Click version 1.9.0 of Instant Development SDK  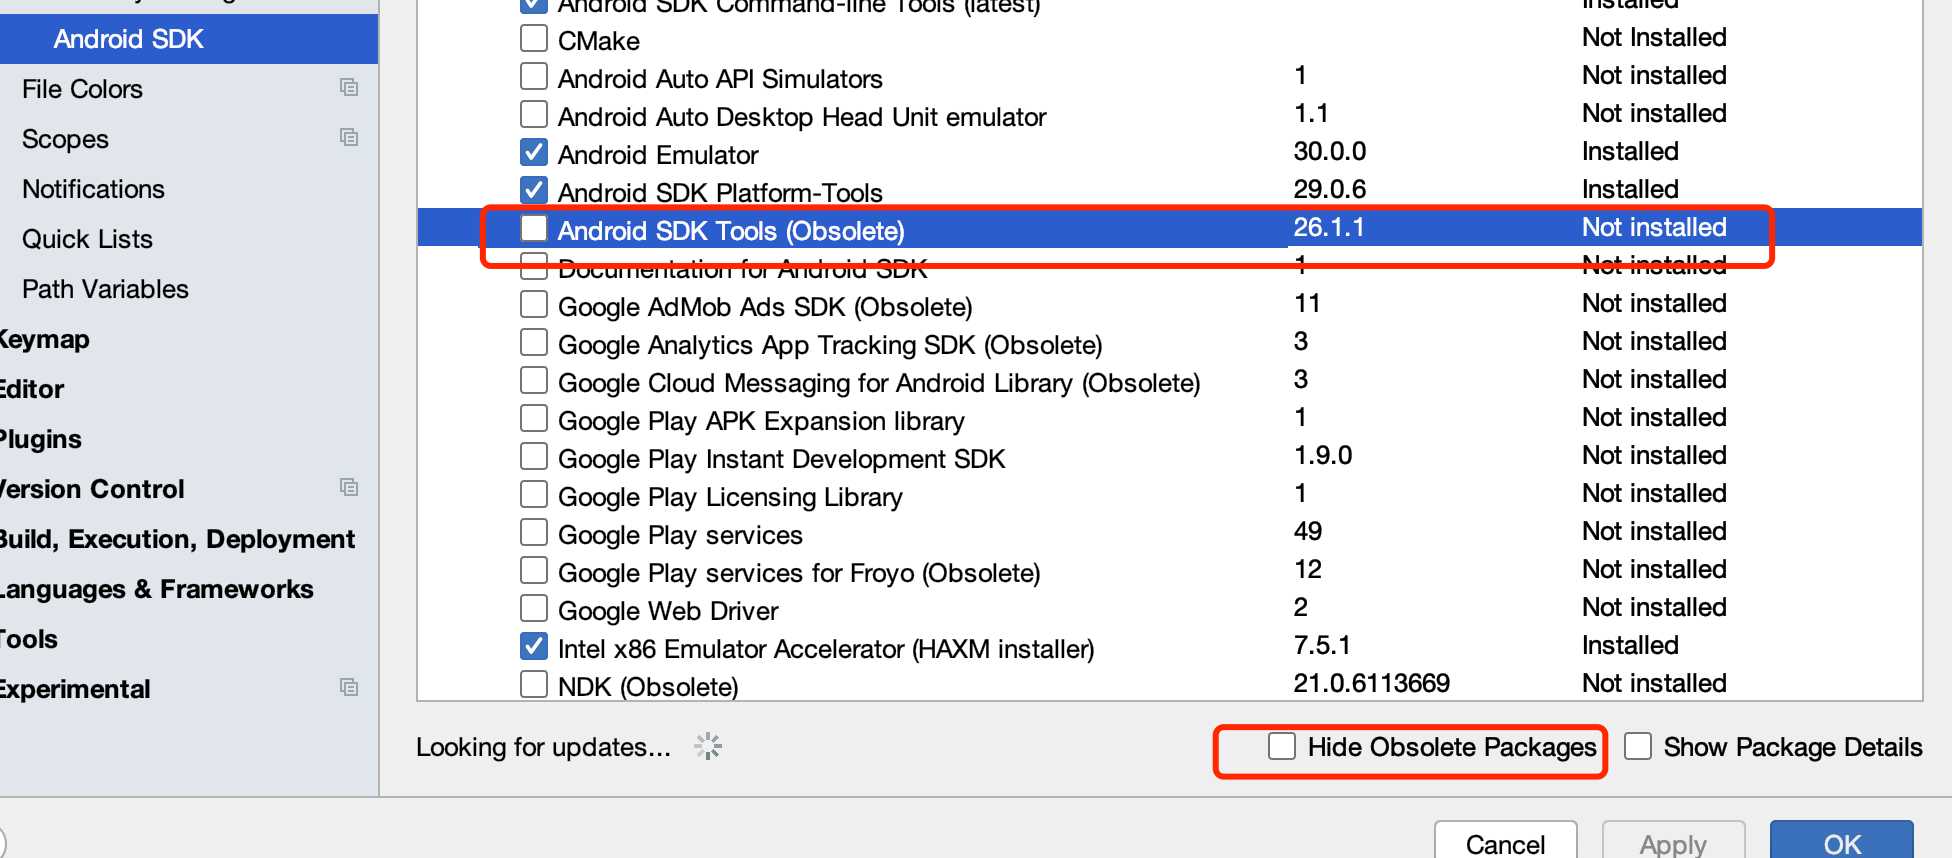click(x=1322, y=455)
